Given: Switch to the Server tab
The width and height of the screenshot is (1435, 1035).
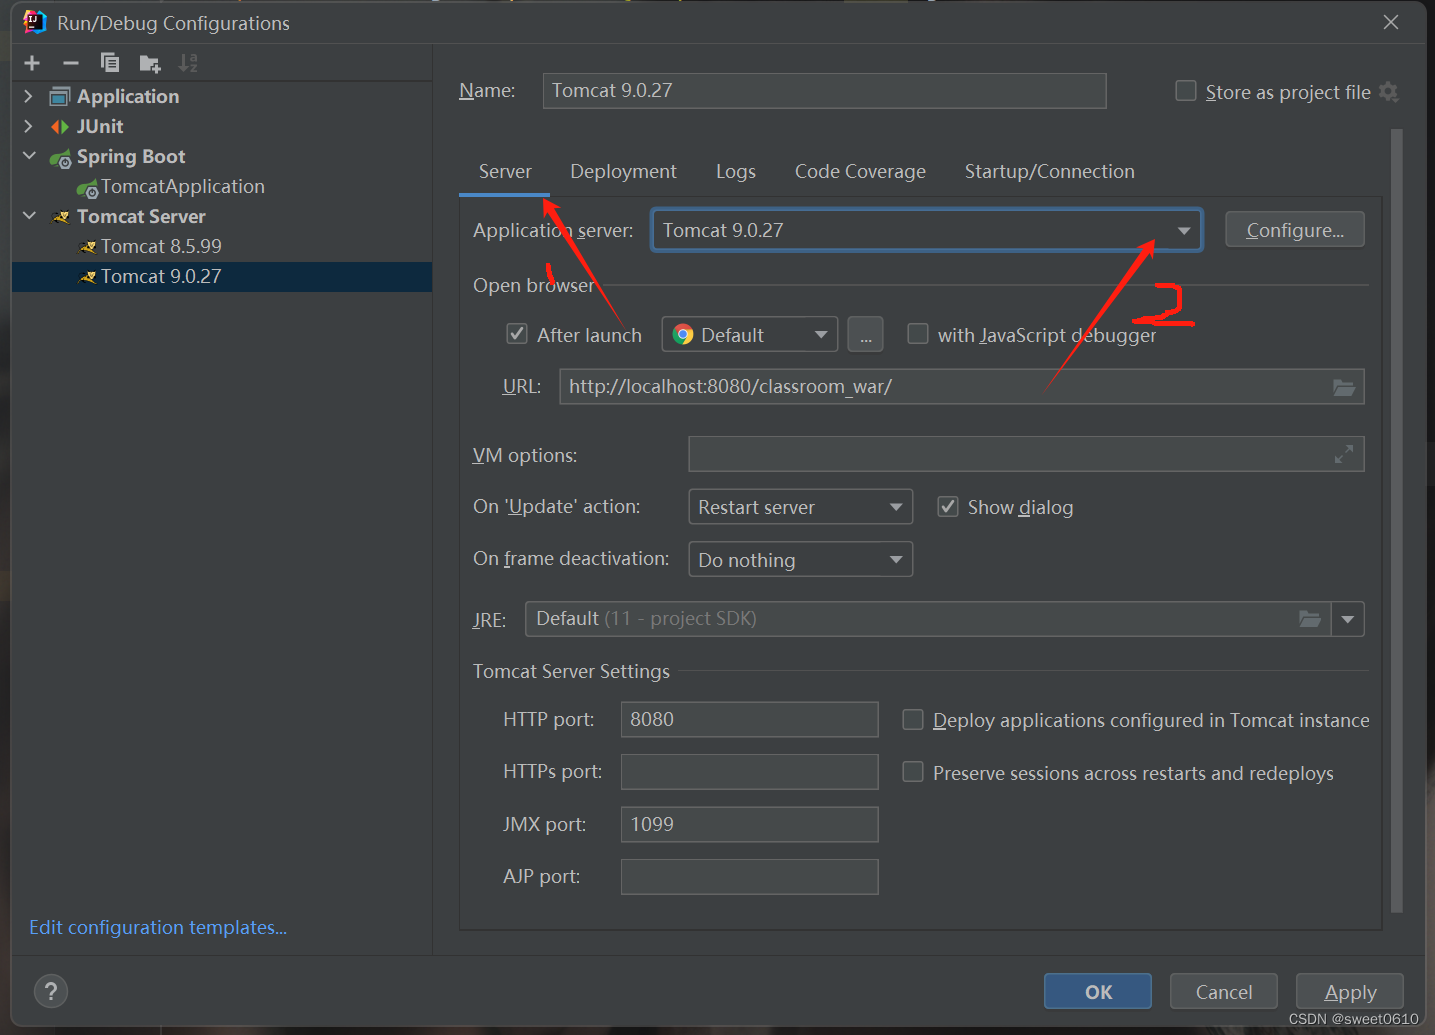Looking at the screenshot, I should click(x=505, y=172).
